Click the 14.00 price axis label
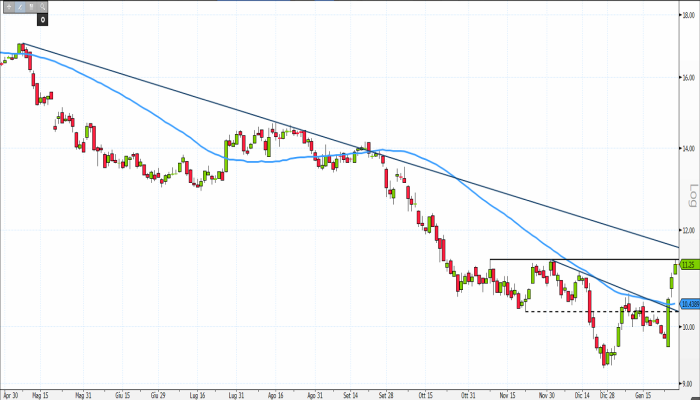 point(688,148)
